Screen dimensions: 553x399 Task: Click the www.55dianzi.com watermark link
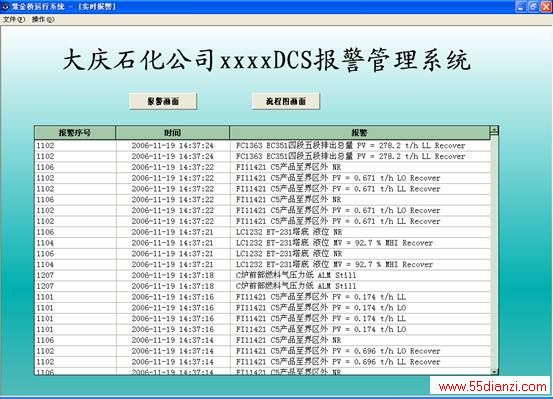(x=492, y=387)
